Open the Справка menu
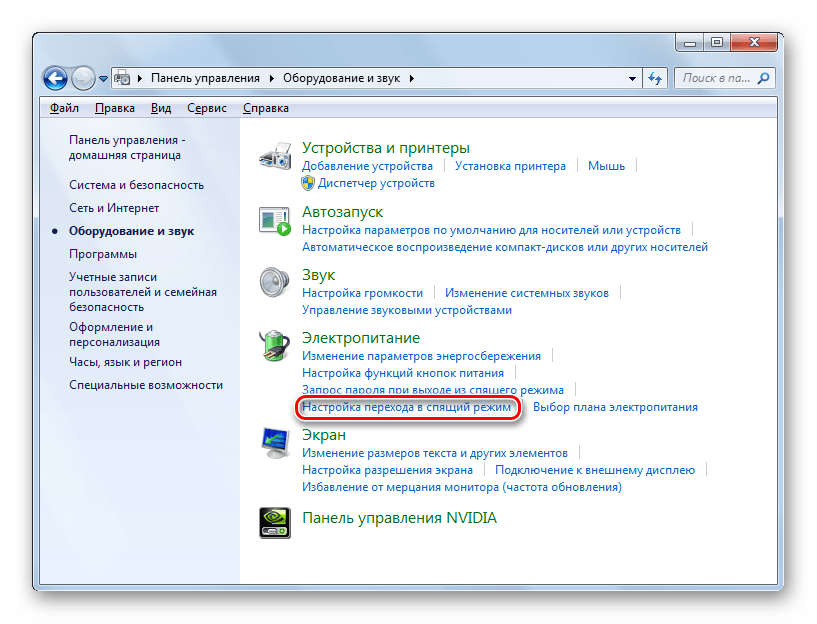Screen dimensions: 817x624 (266, 108)
